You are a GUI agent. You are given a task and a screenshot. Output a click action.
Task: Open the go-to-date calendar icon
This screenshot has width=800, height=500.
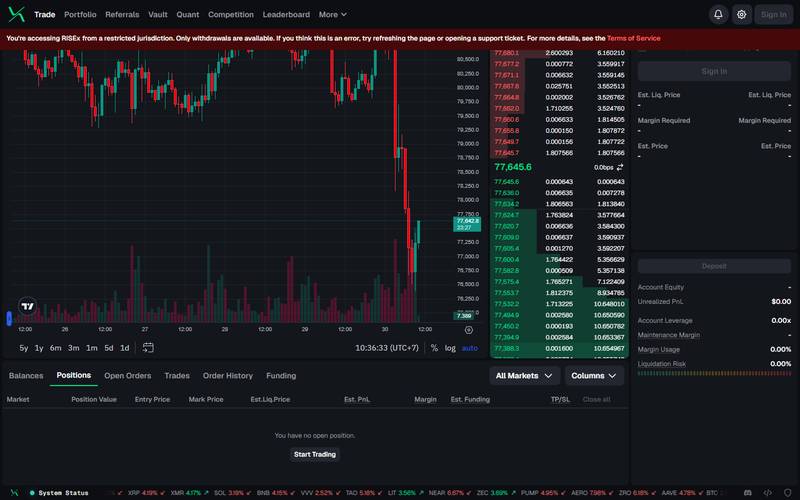148,347
